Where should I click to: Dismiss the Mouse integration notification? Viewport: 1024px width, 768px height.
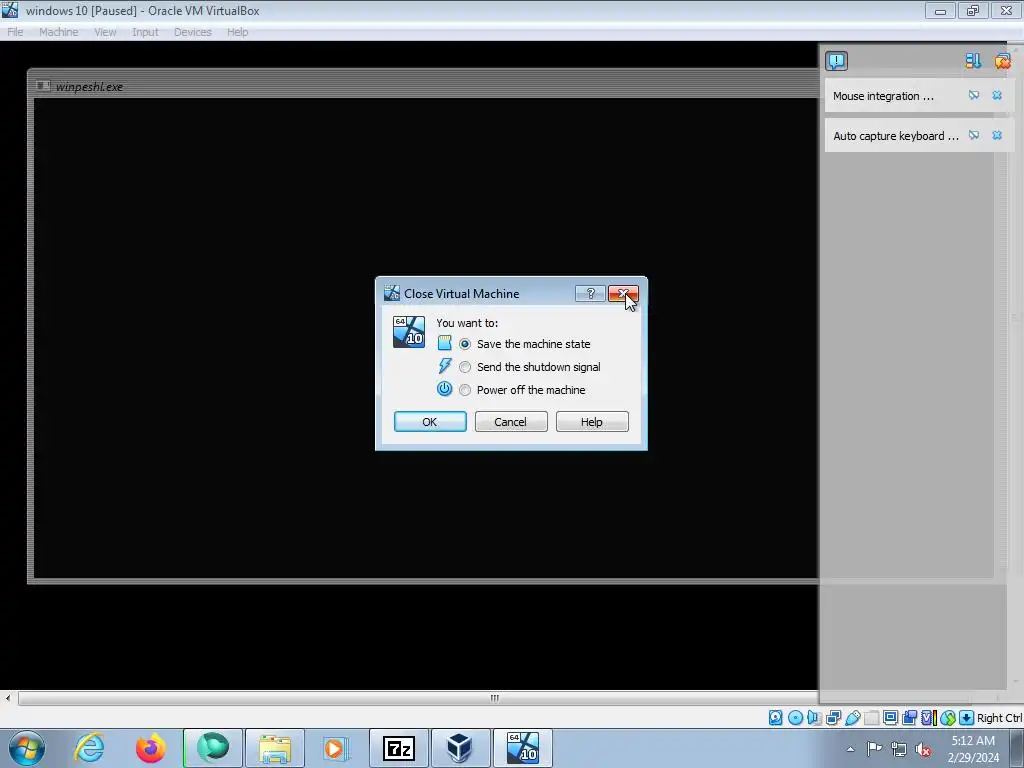pos(997,95)
